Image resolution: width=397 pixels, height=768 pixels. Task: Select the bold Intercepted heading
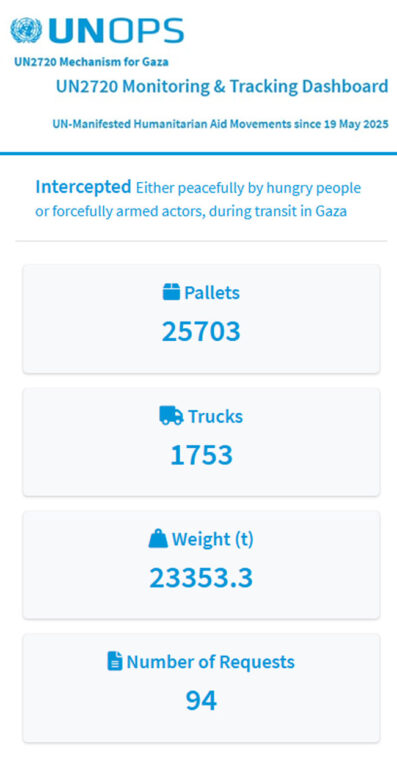coord(83,187)
